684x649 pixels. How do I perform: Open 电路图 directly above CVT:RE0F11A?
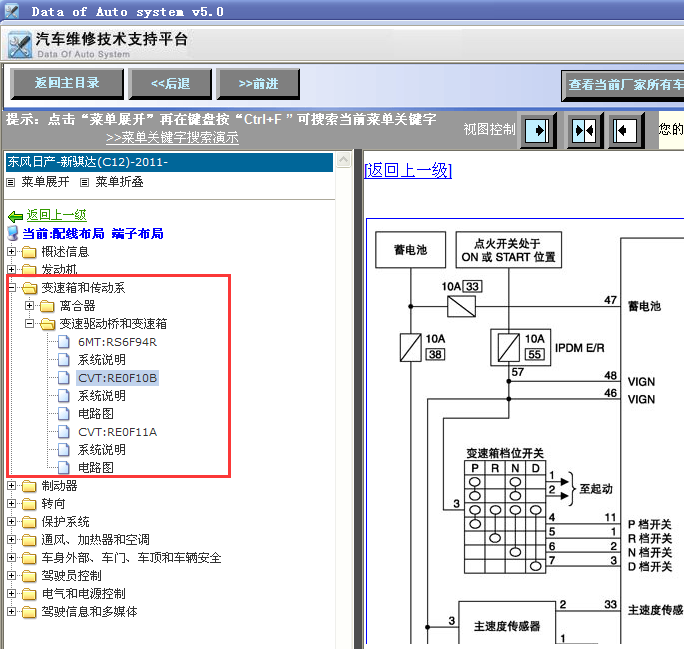pyautogui.click(x=96, y=413)
